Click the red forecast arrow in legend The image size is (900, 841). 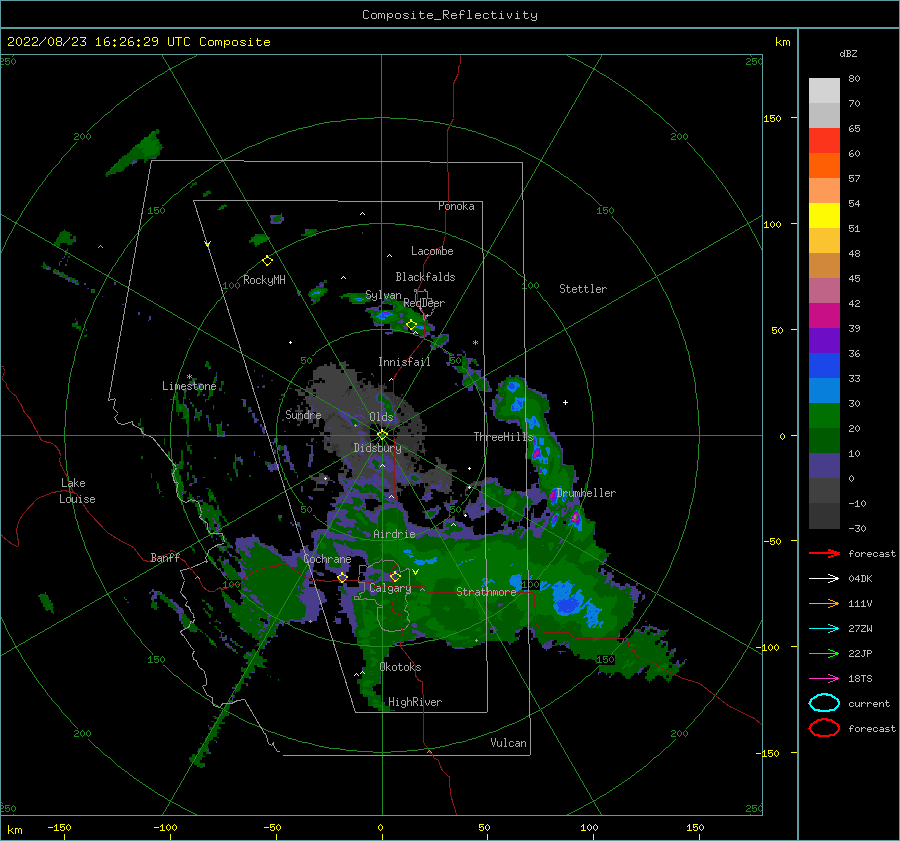point(824,553)
